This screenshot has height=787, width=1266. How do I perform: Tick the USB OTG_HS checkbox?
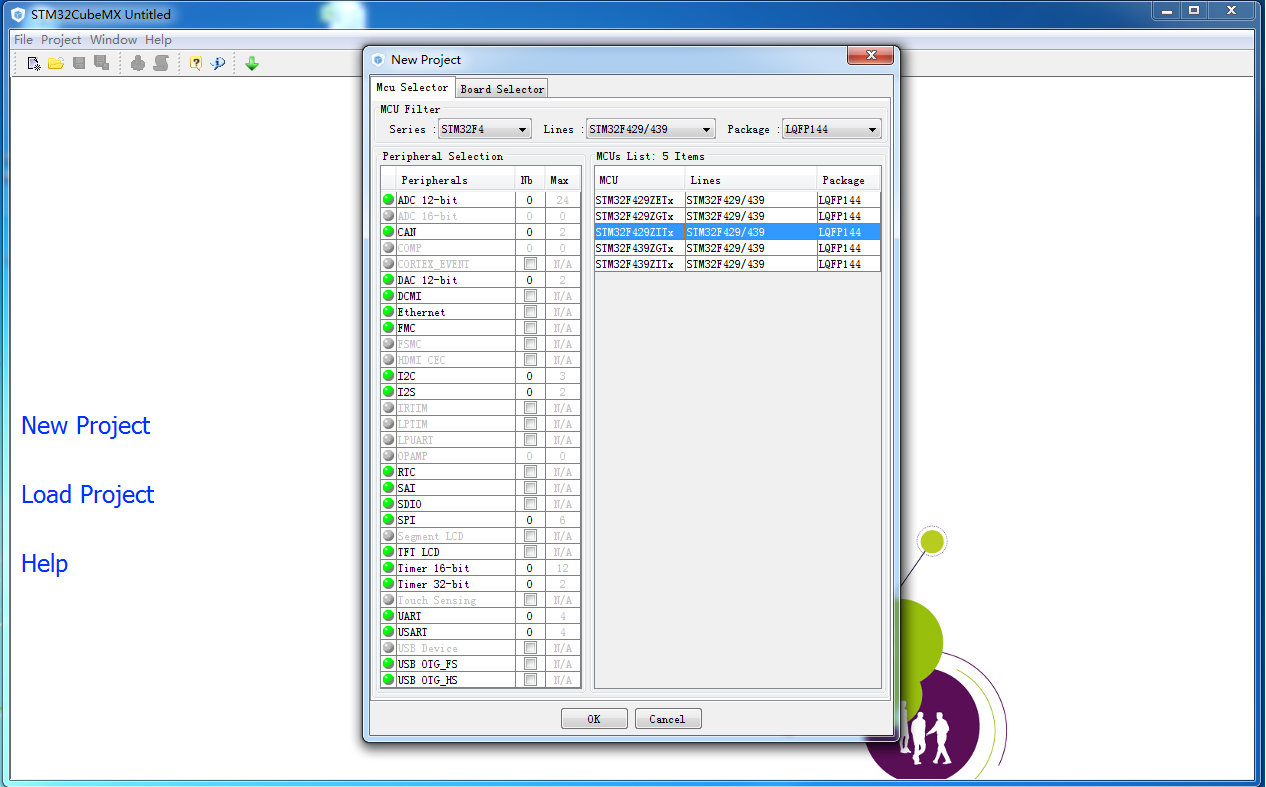(530, 680)
